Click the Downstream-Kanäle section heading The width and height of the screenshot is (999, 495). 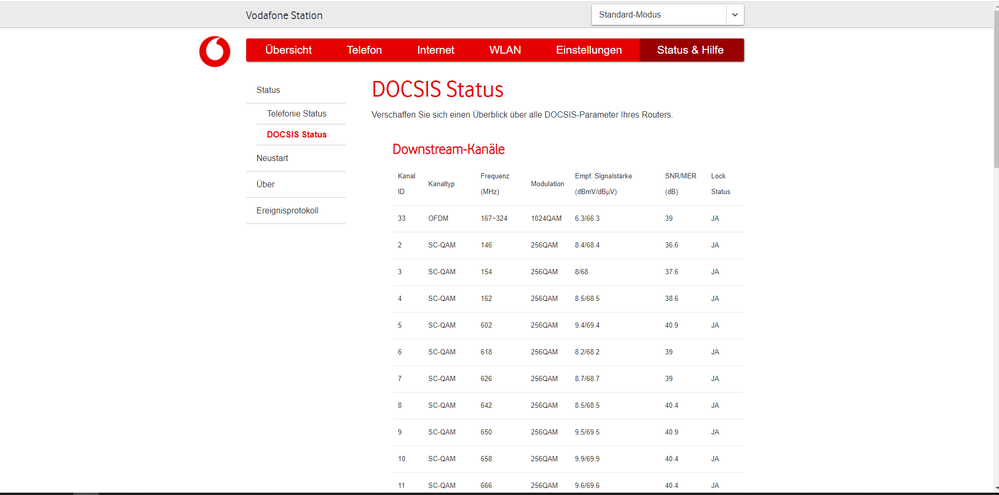[449, 150]
